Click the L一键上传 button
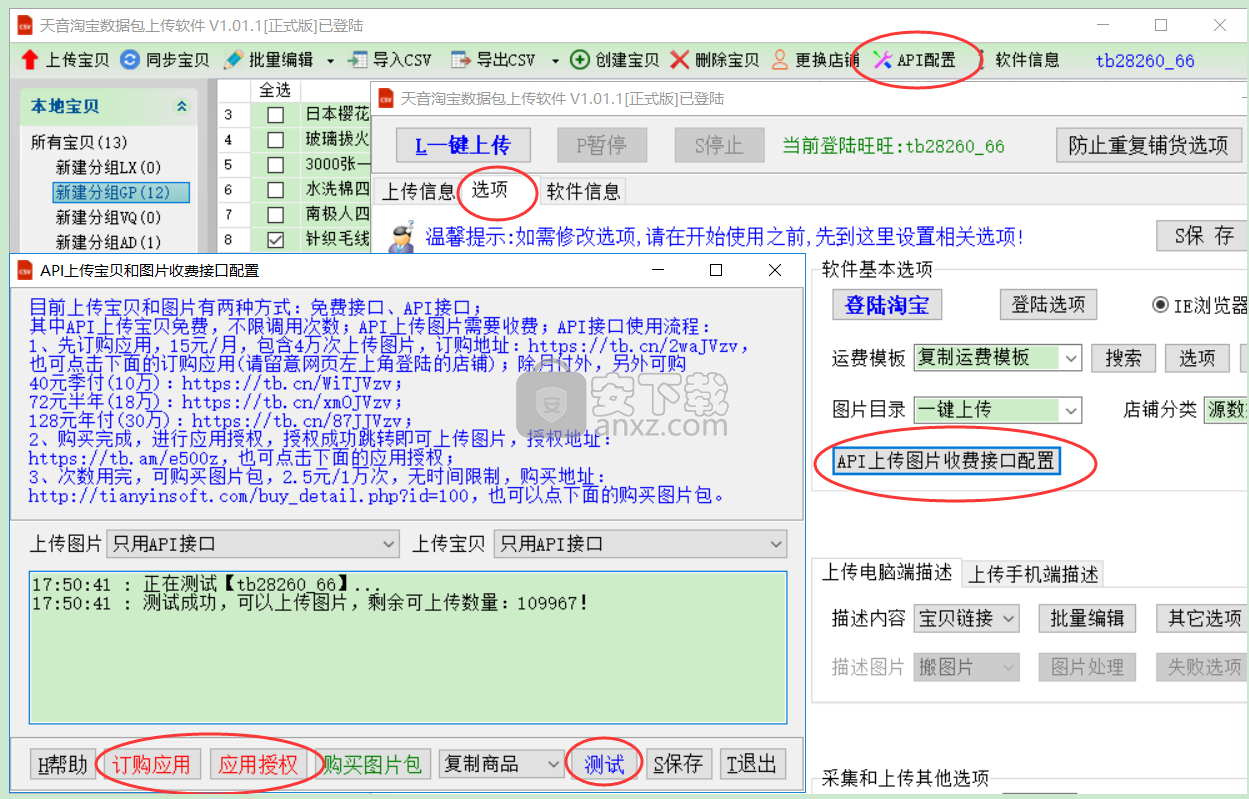Image resolution: width=1249 pixels, height=799 pixels. pos(463,145)
